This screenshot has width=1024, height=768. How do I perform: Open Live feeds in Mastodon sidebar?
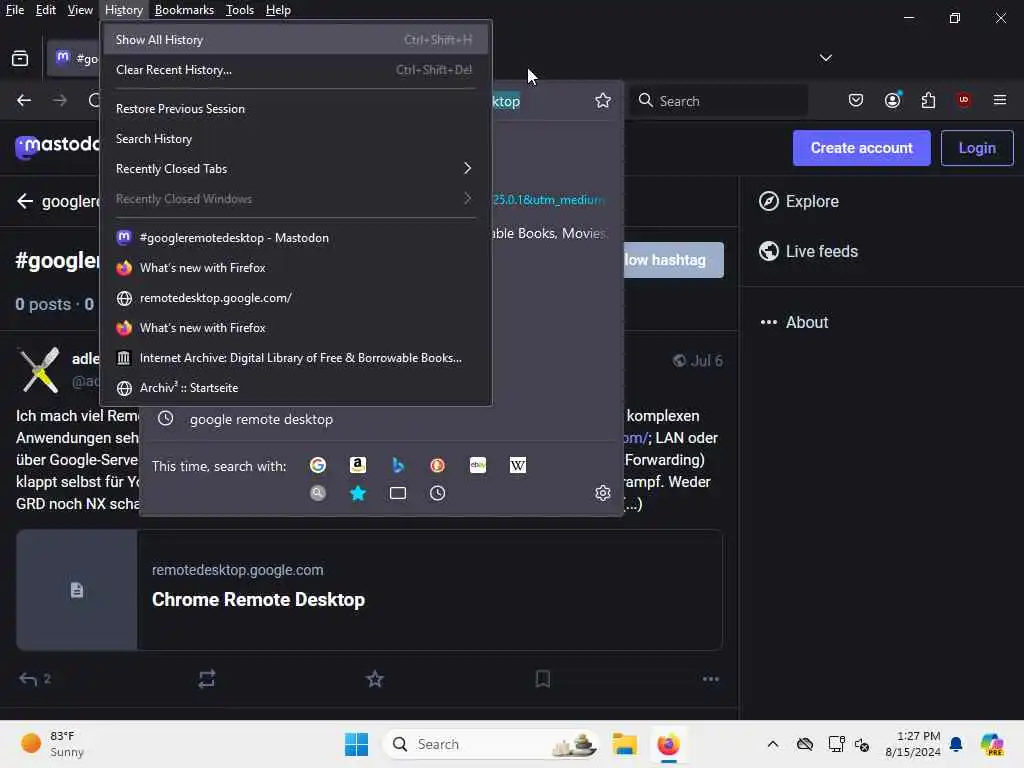pyautogui.click(x=808, y=251)
